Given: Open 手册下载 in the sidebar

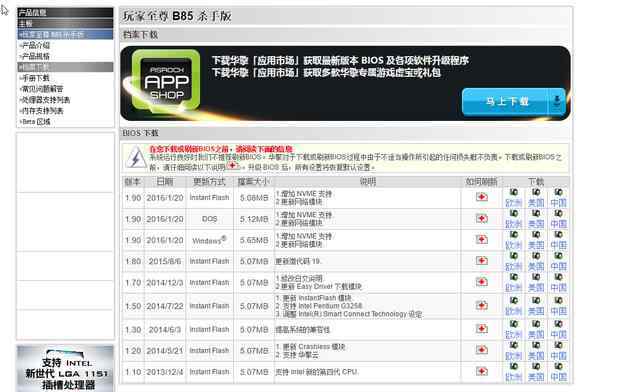Looking at the screenshot, I should (x=35, y=78).
